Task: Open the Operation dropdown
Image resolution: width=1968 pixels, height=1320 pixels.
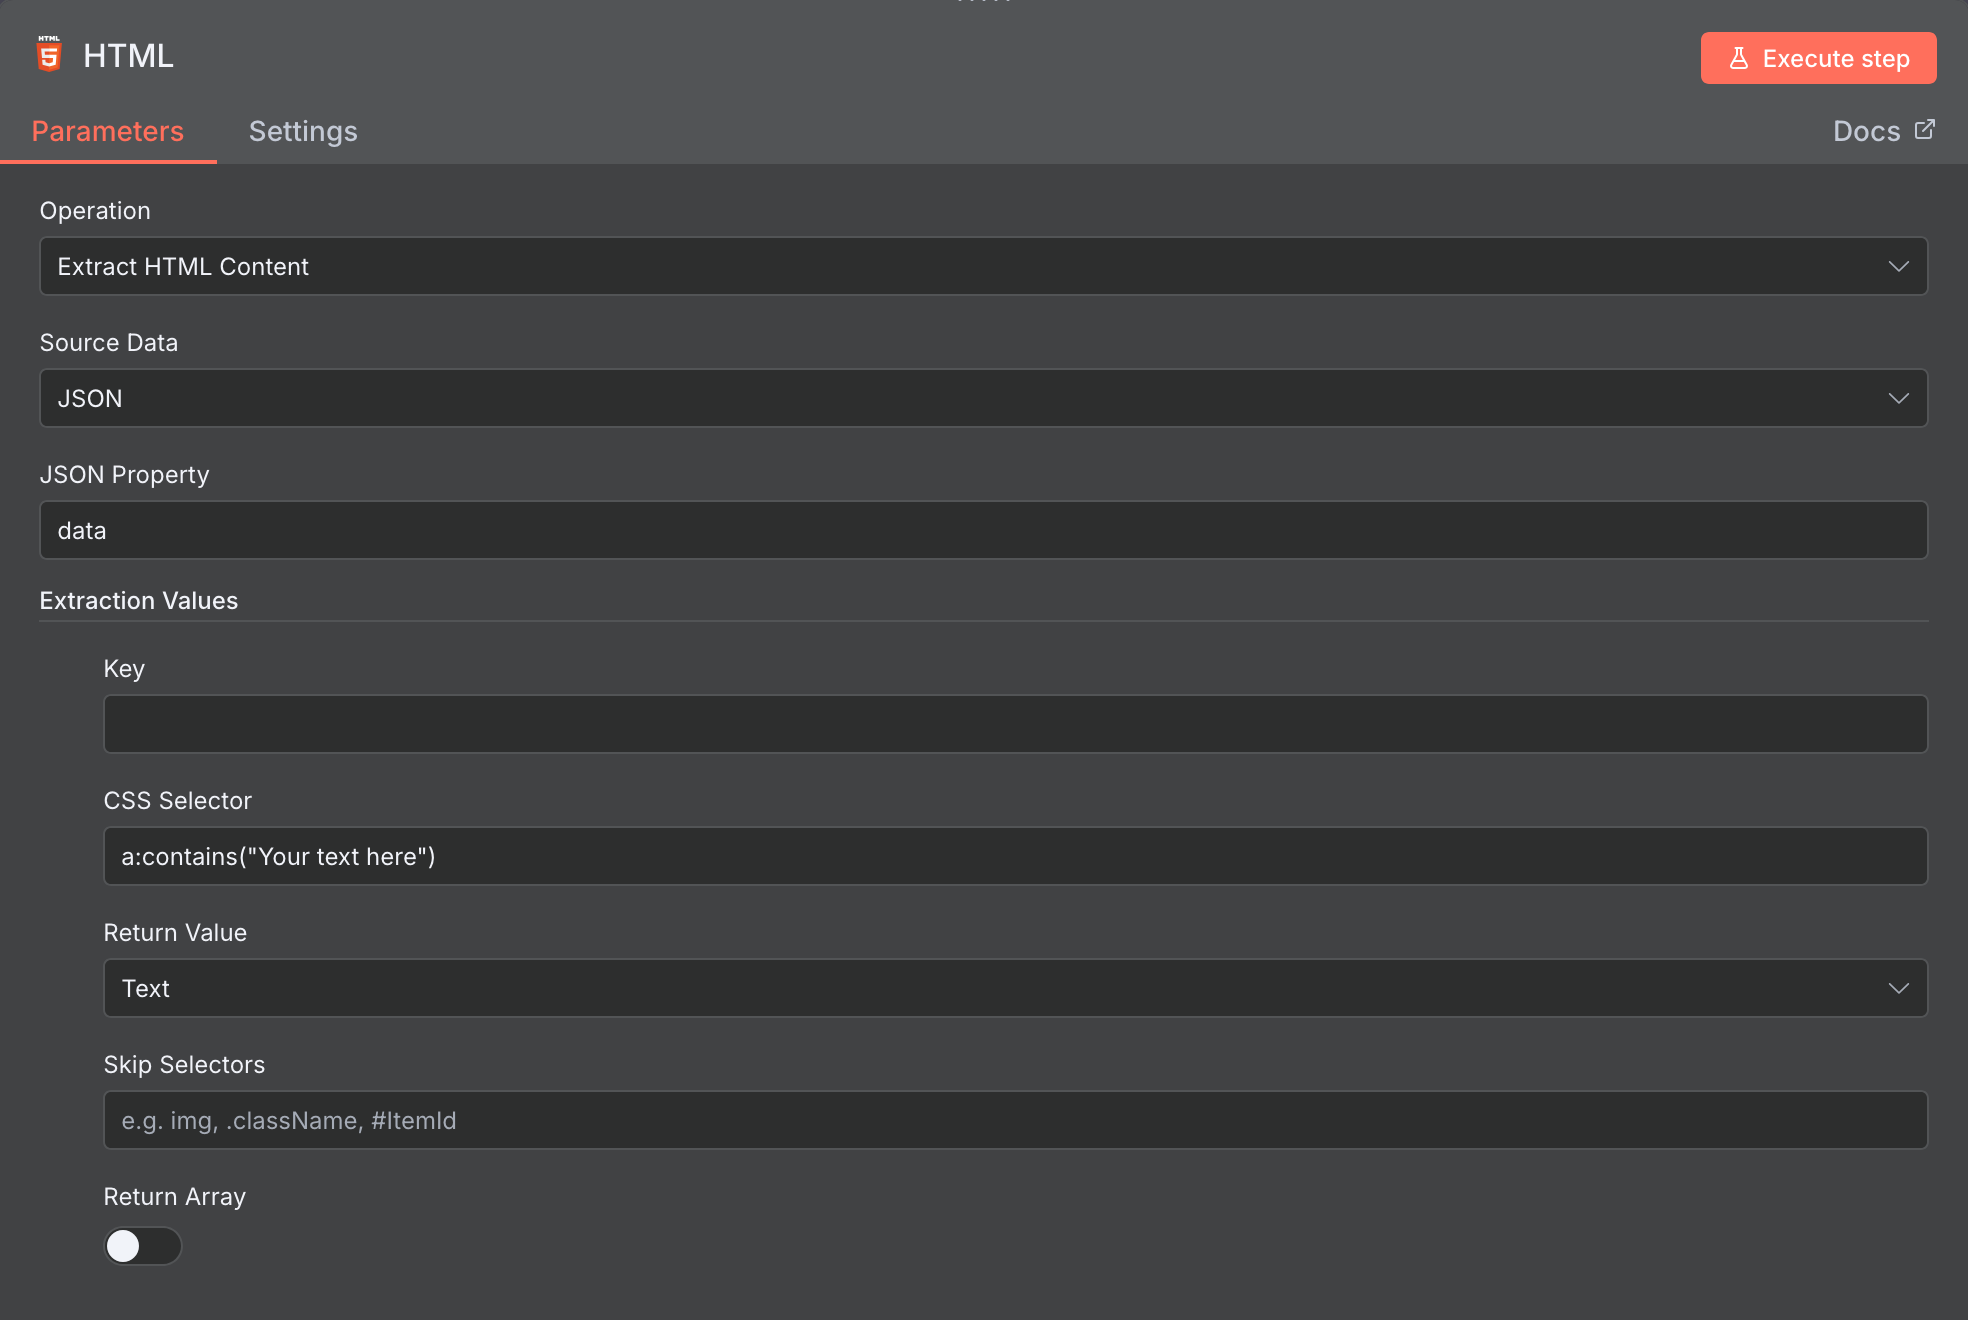Action: pyautogui.click(x=983, y=266)
